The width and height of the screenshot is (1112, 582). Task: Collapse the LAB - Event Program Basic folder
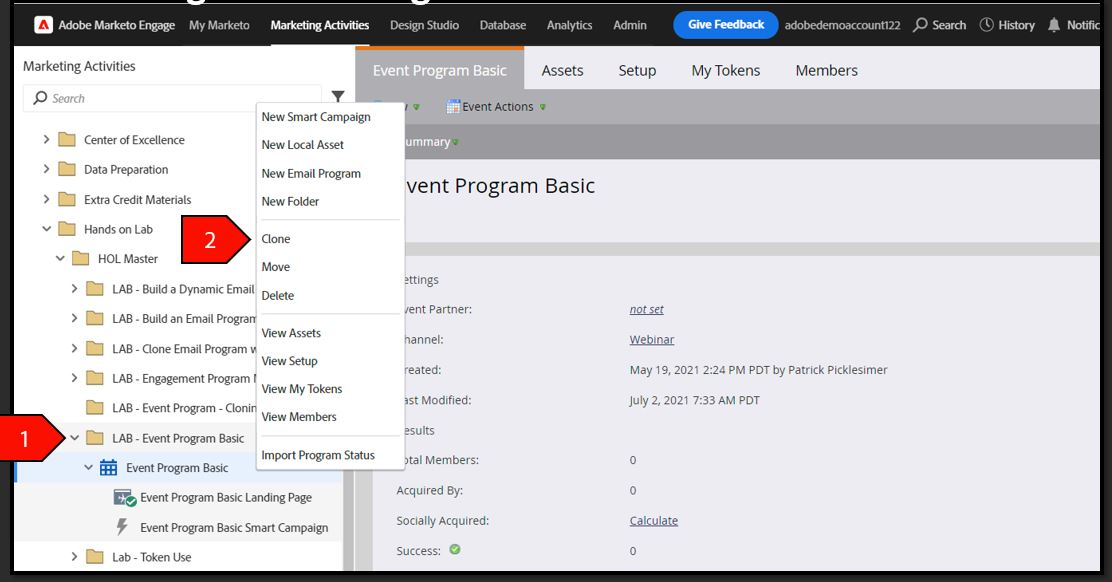pos(74,438)
